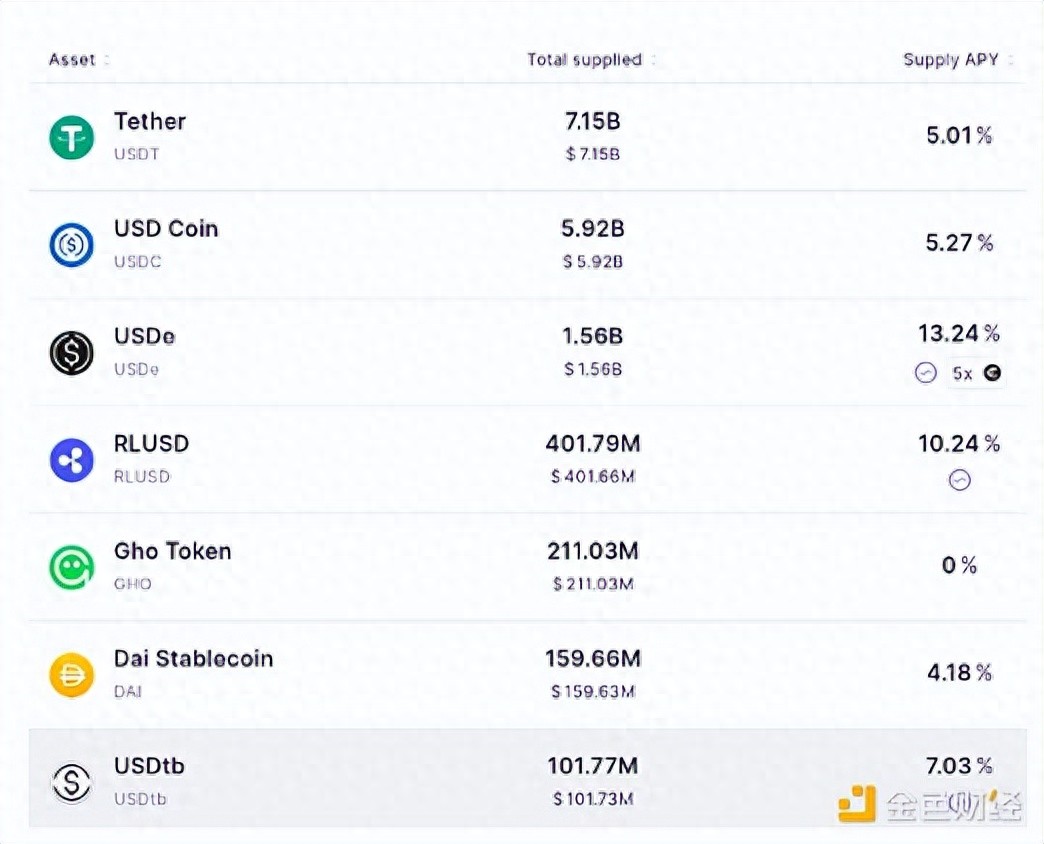Click the green Gho Token icon
This screenshot has width=1044, height=844.
pyautogui.click(x=71, y=567)
